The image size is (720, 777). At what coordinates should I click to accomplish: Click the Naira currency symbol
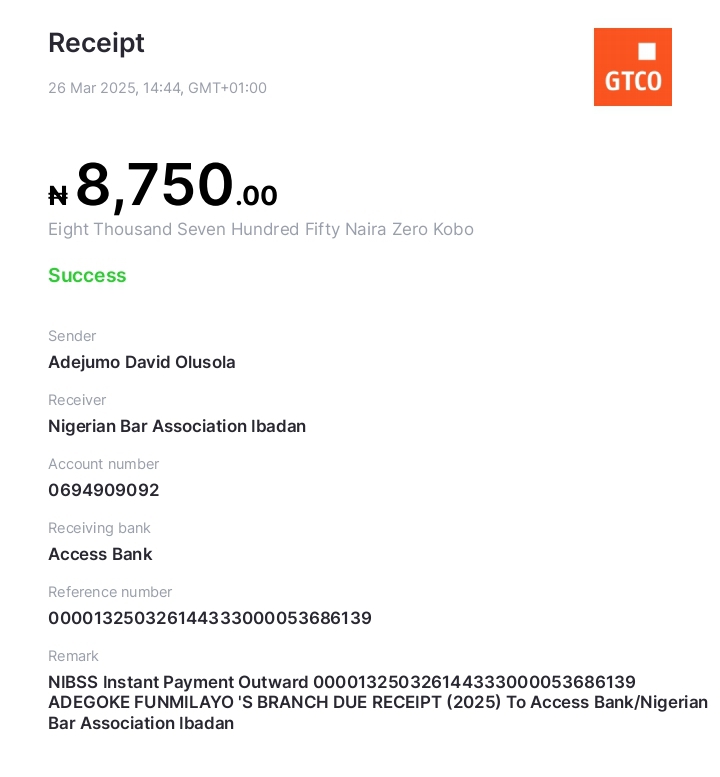click(x=58, y=196)
